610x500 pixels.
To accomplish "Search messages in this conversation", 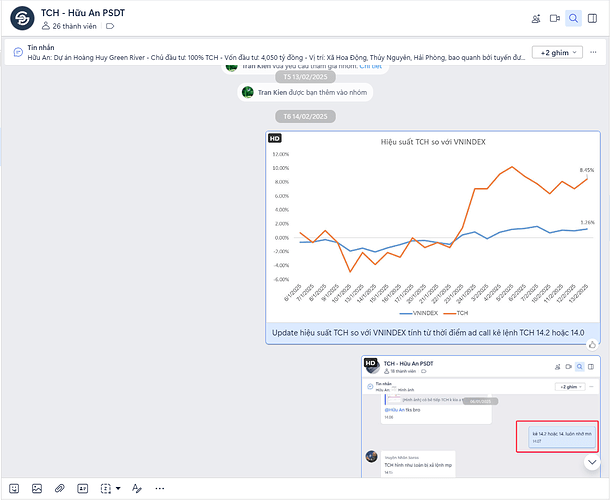I will click(x=574, y=18).
